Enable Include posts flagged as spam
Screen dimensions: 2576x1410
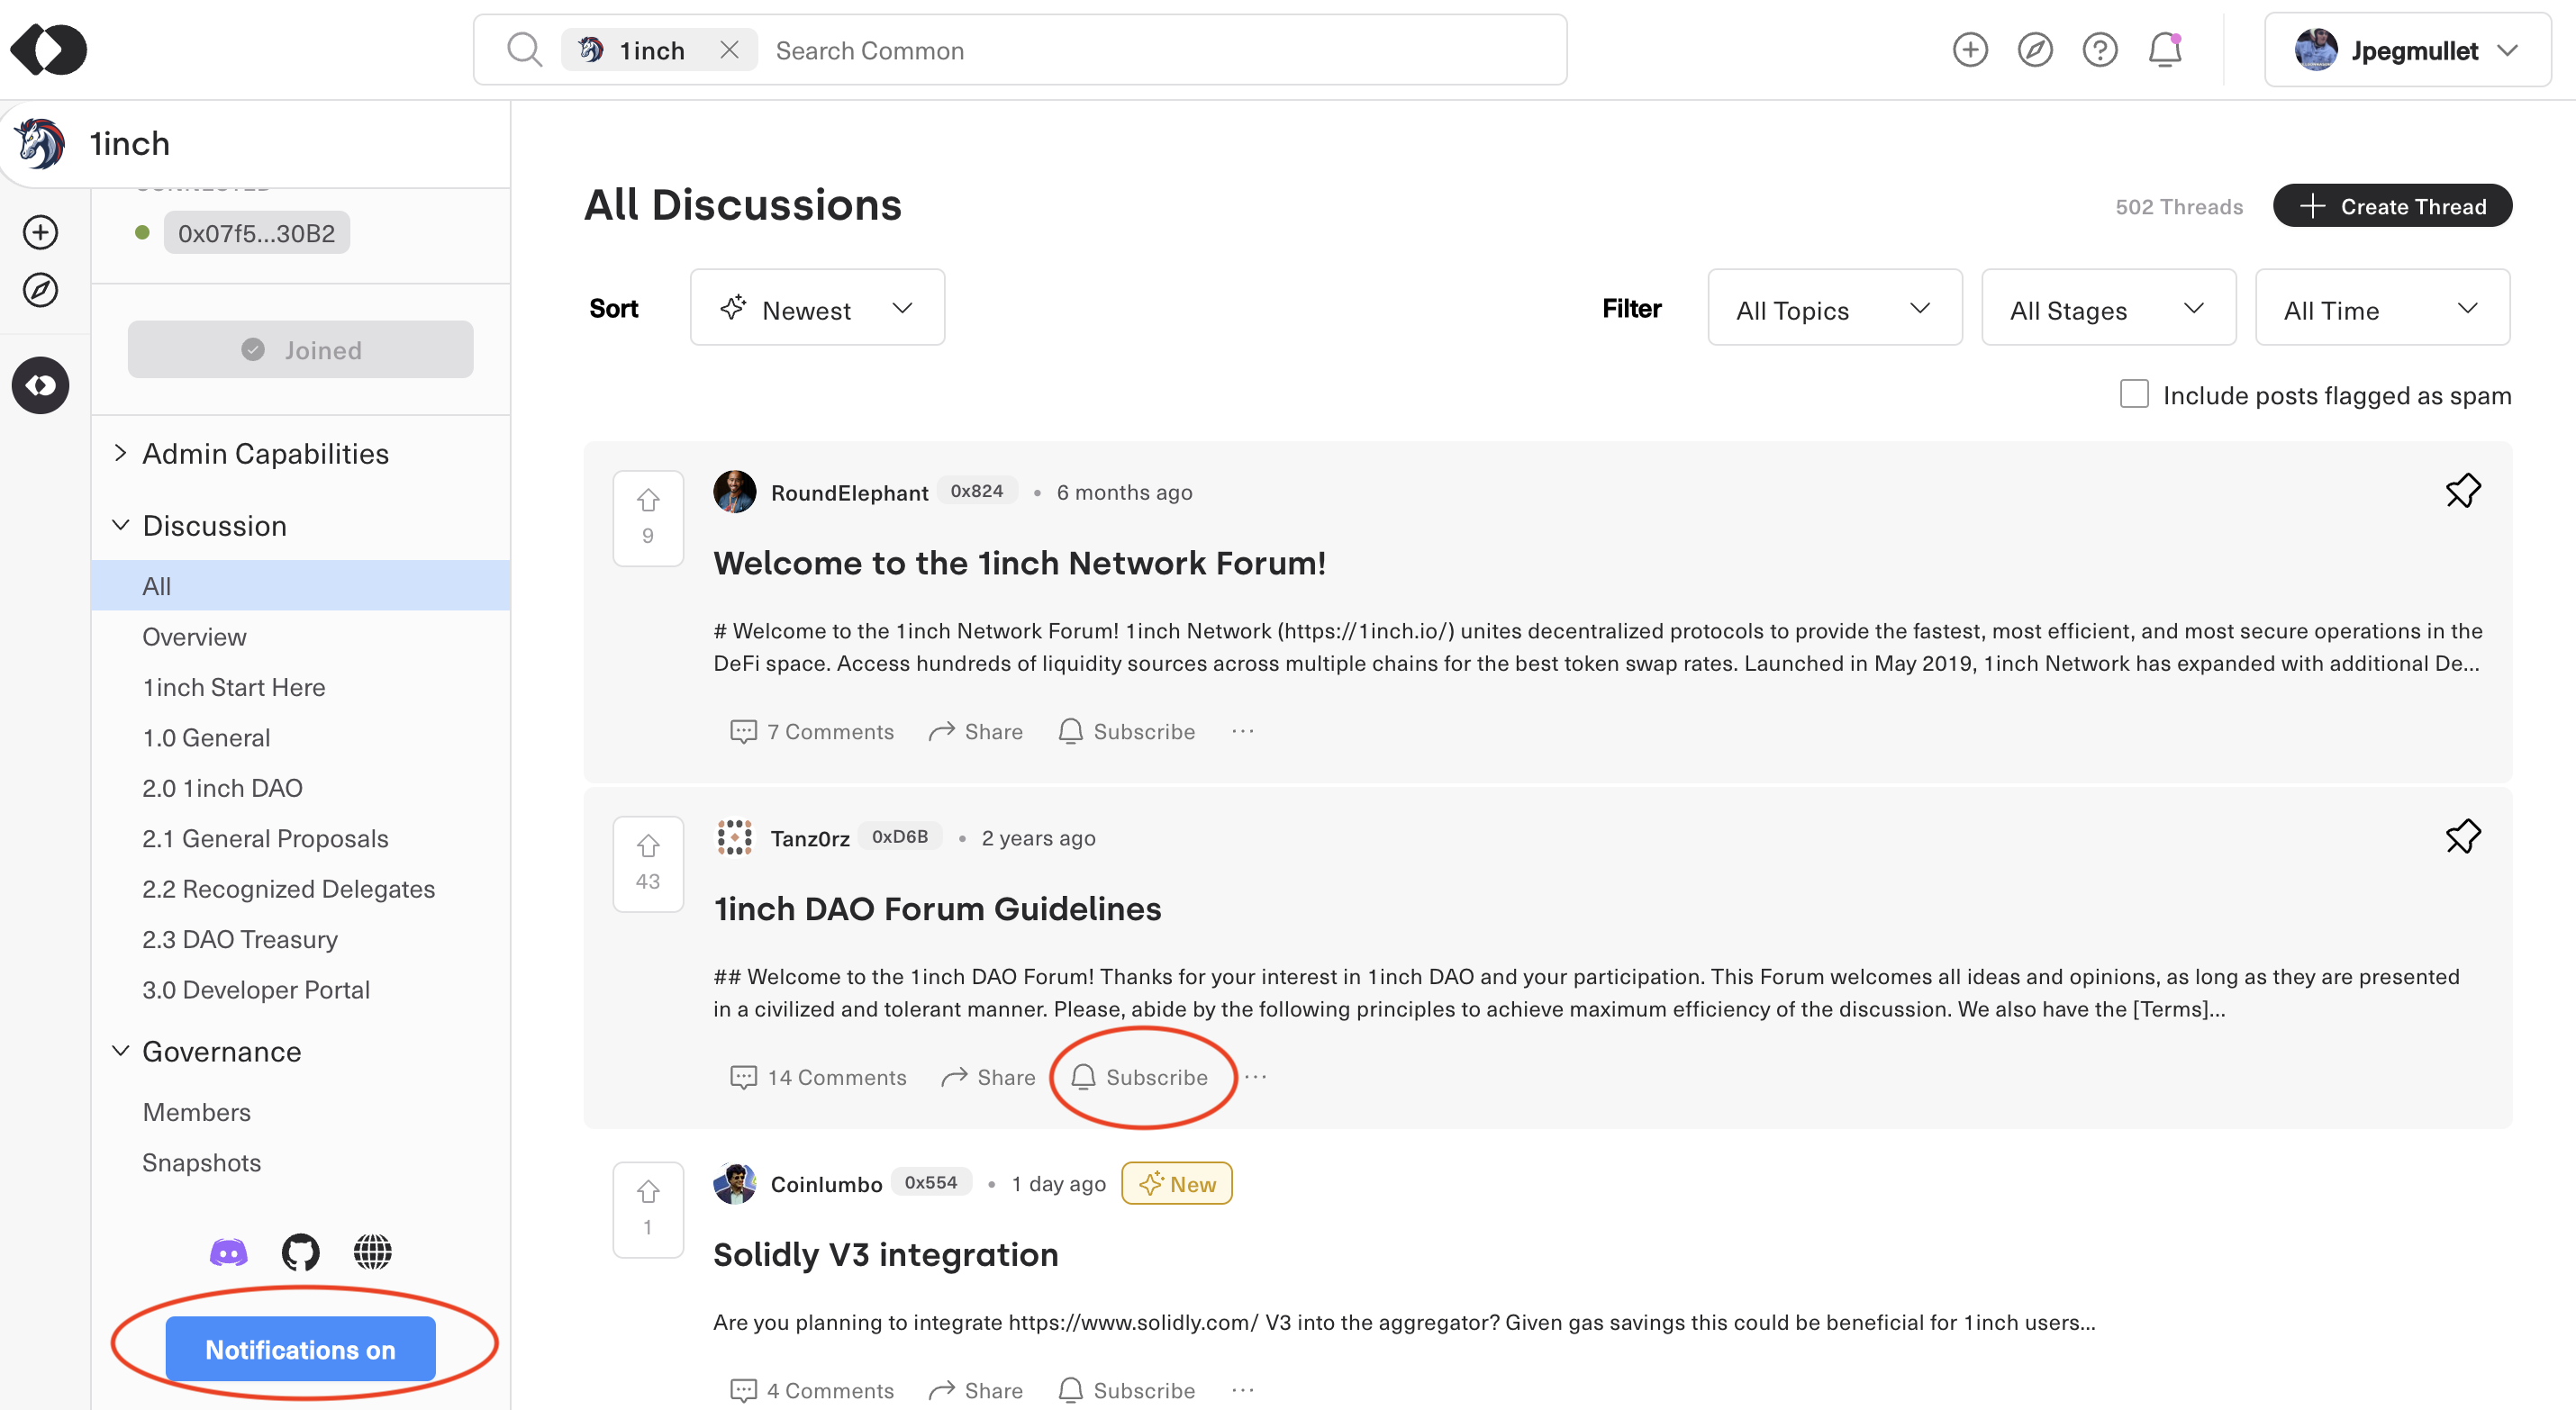tap(2133, 394)
